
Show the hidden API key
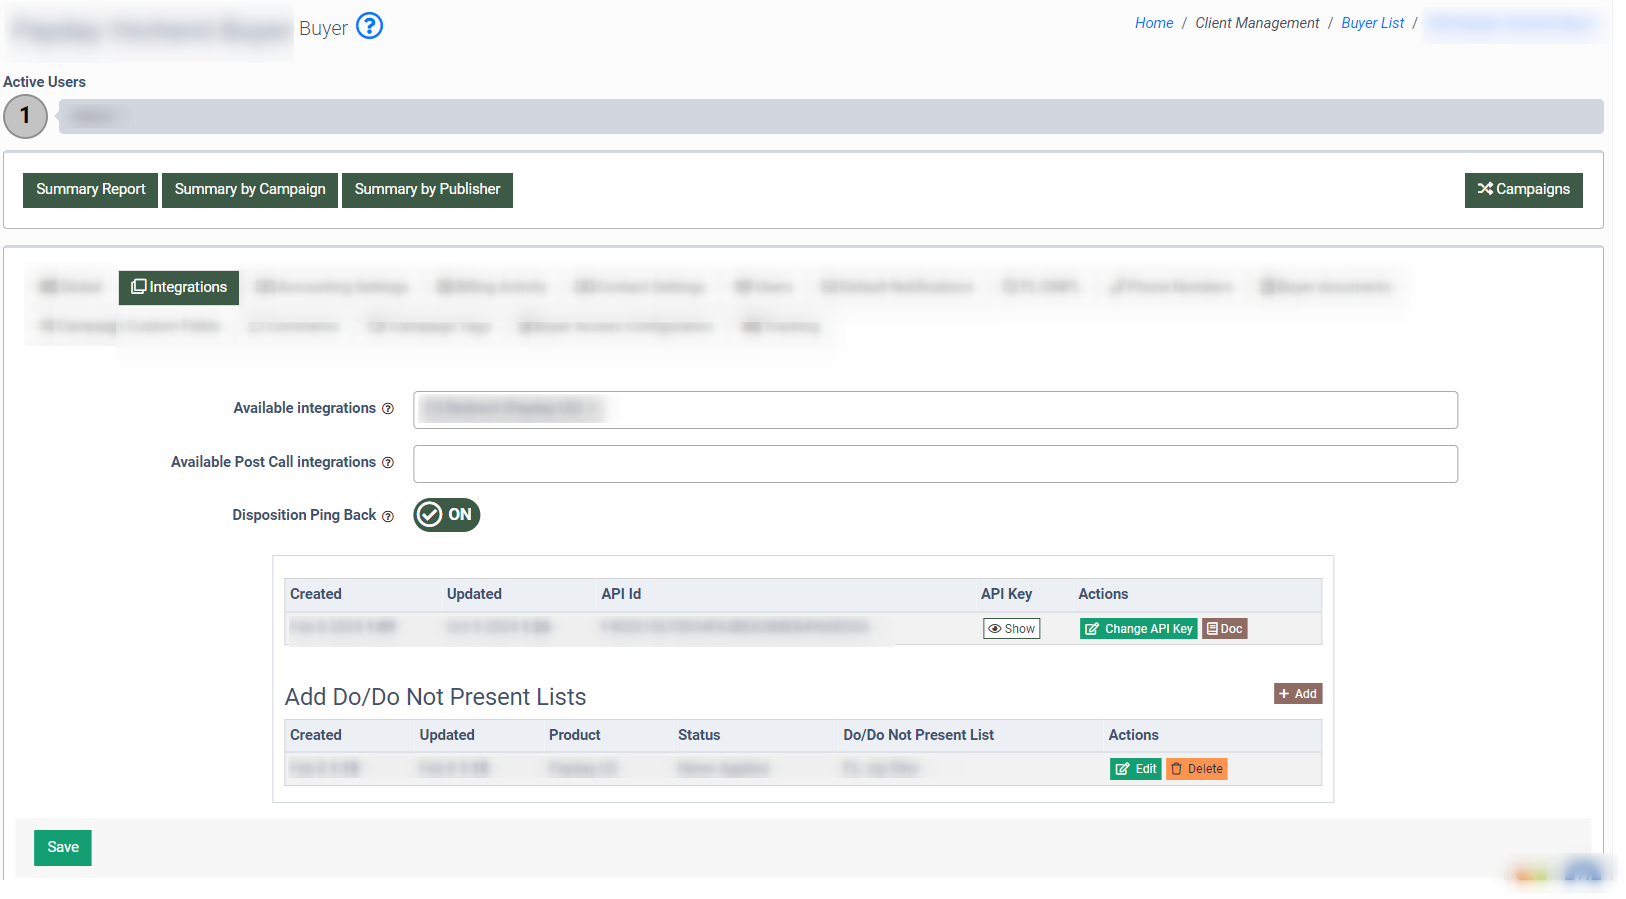1011,629
